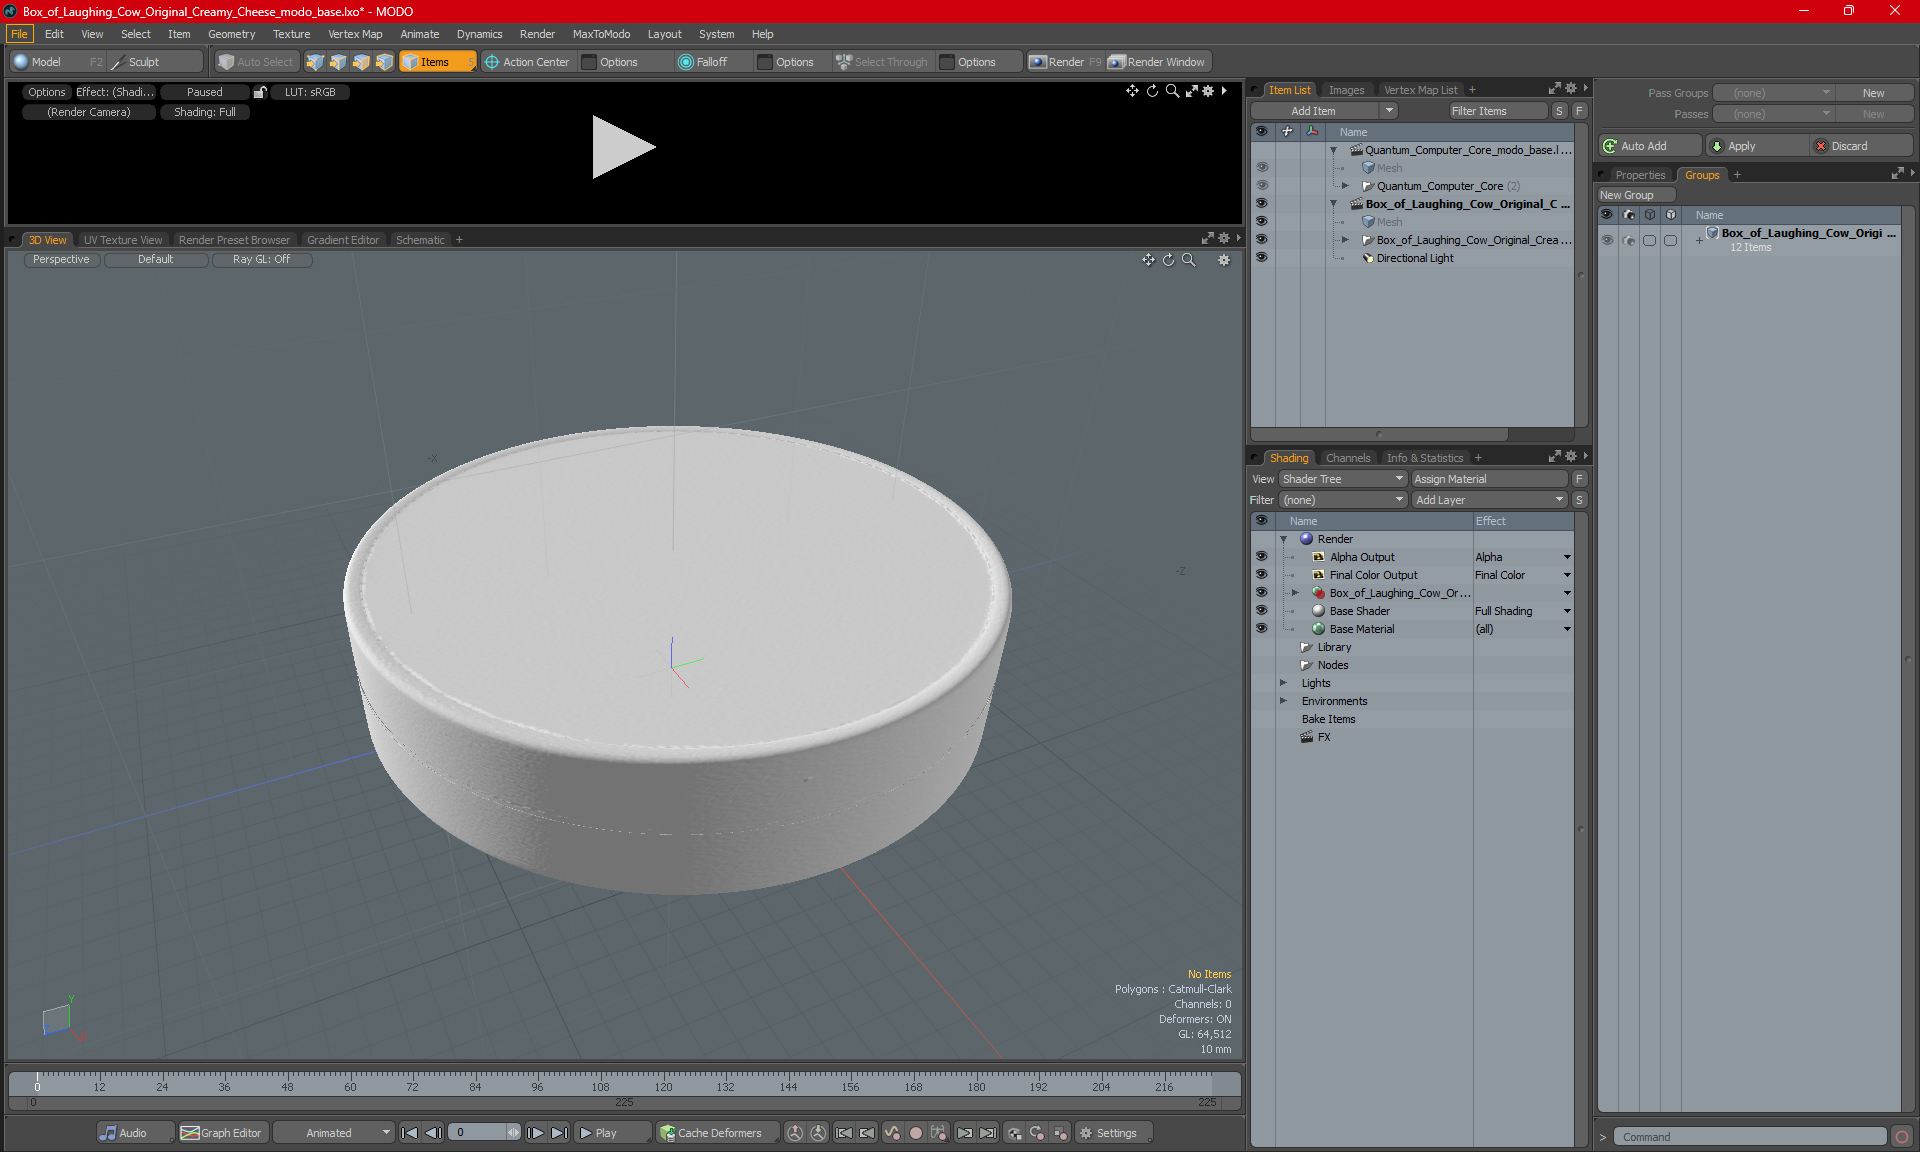The width and height of the screenshot is (1920, 1152).
Task: Expand Quantum_Computer_Core group item
Action: click(1345, 186)
